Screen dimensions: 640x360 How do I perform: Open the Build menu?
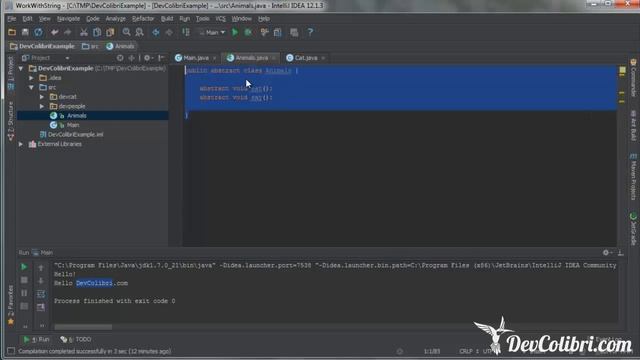coord(167,19)
